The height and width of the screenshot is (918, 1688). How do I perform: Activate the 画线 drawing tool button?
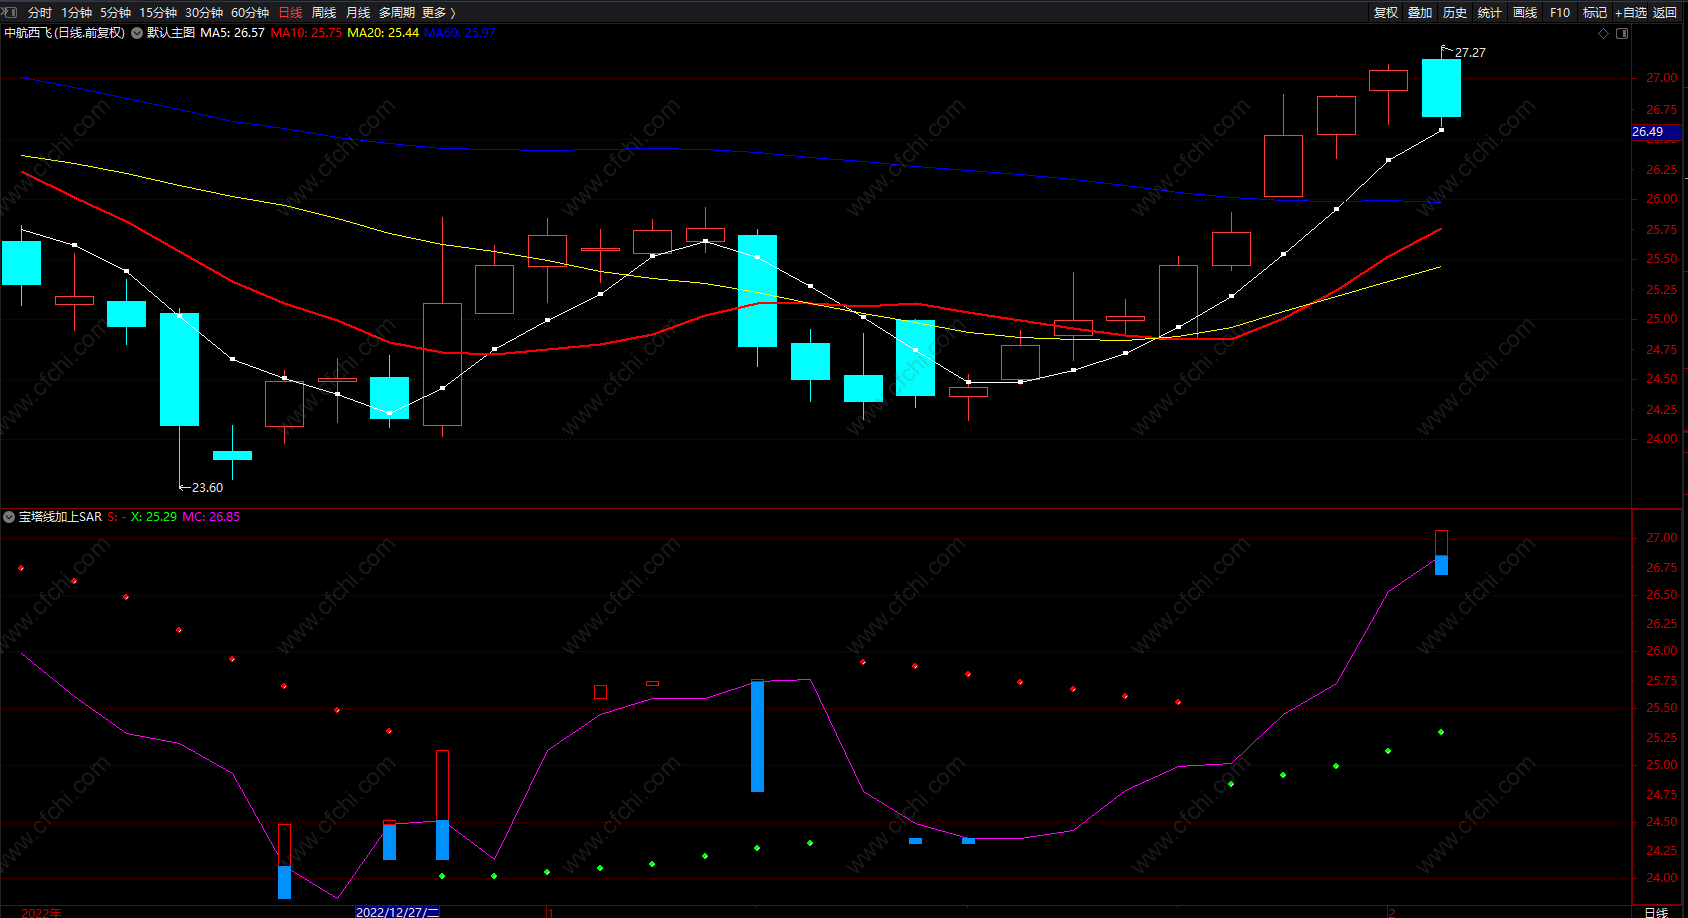1525,13
